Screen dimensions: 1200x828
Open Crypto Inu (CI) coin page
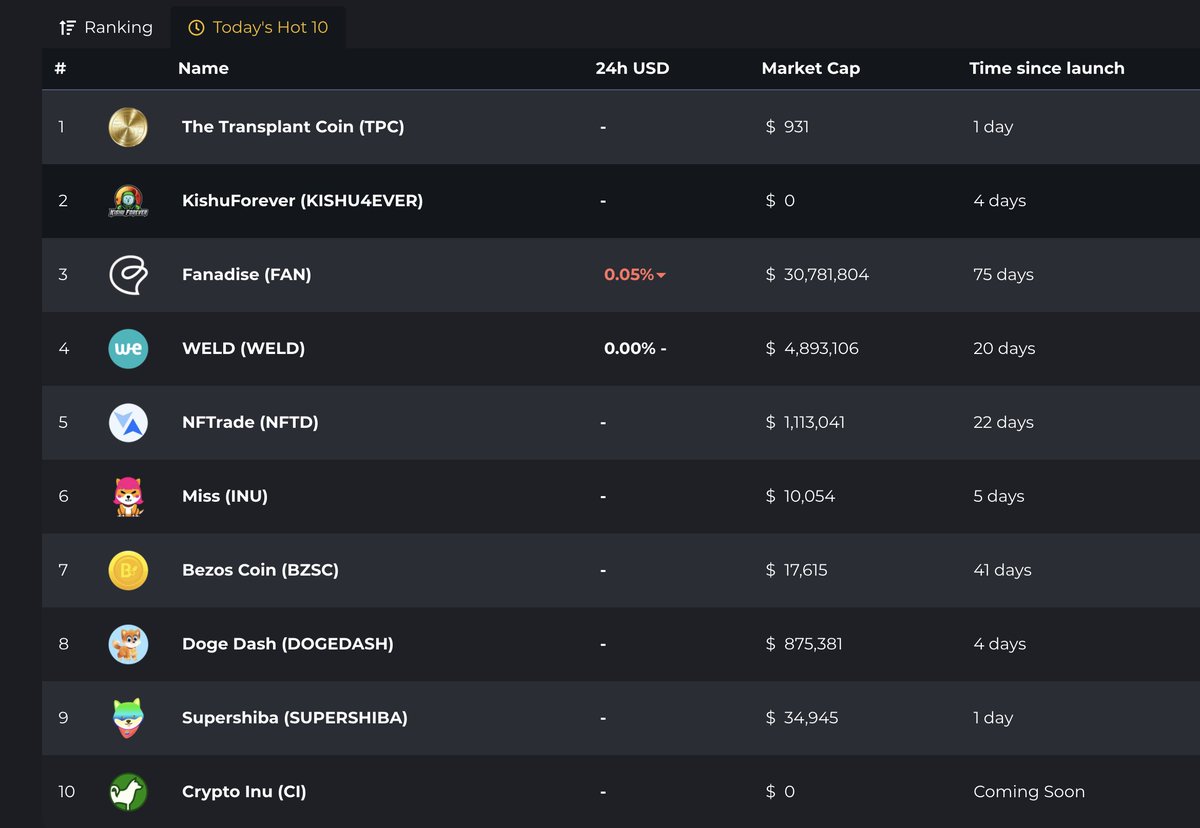pyautogui.click(x=244, y=792)
